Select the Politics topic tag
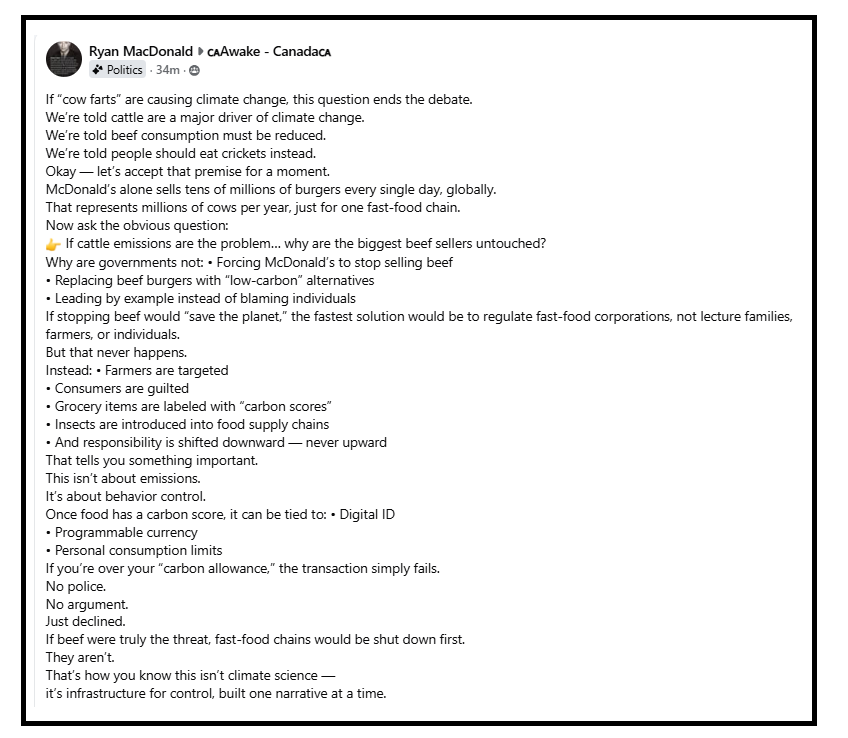 tap(118, 70)
